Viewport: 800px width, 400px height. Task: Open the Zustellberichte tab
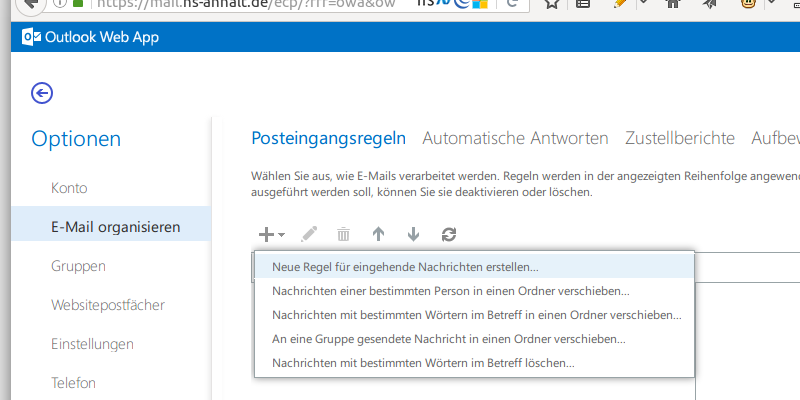(680, 138)
